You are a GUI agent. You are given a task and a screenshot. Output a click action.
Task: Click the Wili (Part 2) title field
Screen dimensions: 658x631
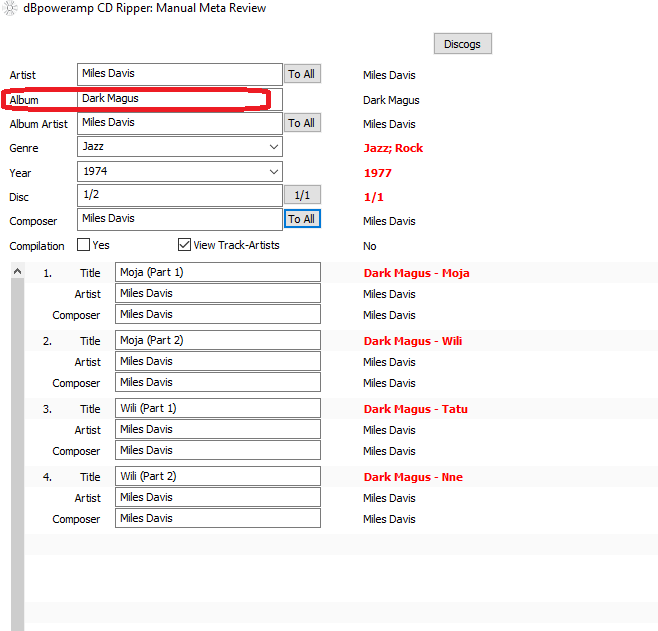[217, 476]
